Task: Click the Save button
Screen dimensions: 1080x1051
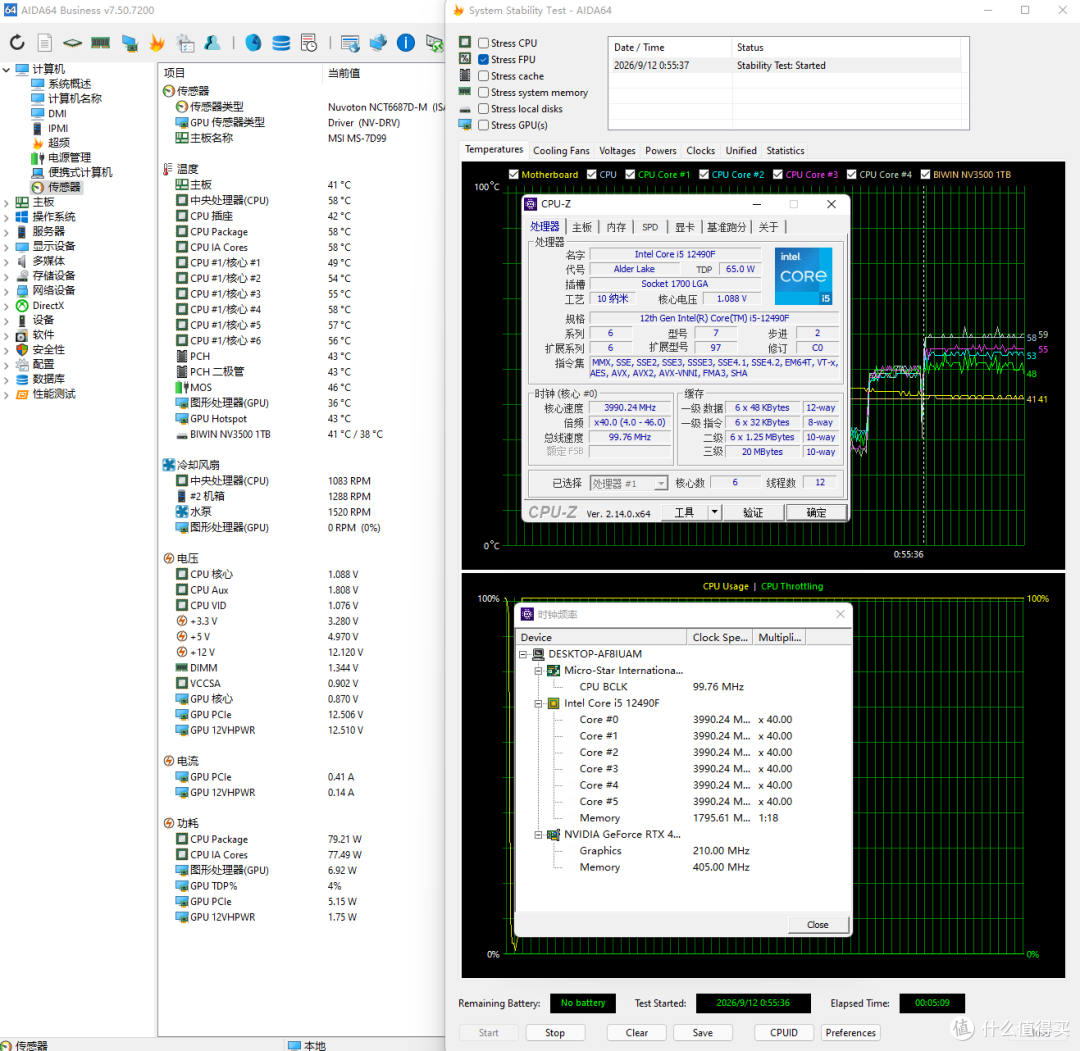Action: click(x=703, y=1032)
